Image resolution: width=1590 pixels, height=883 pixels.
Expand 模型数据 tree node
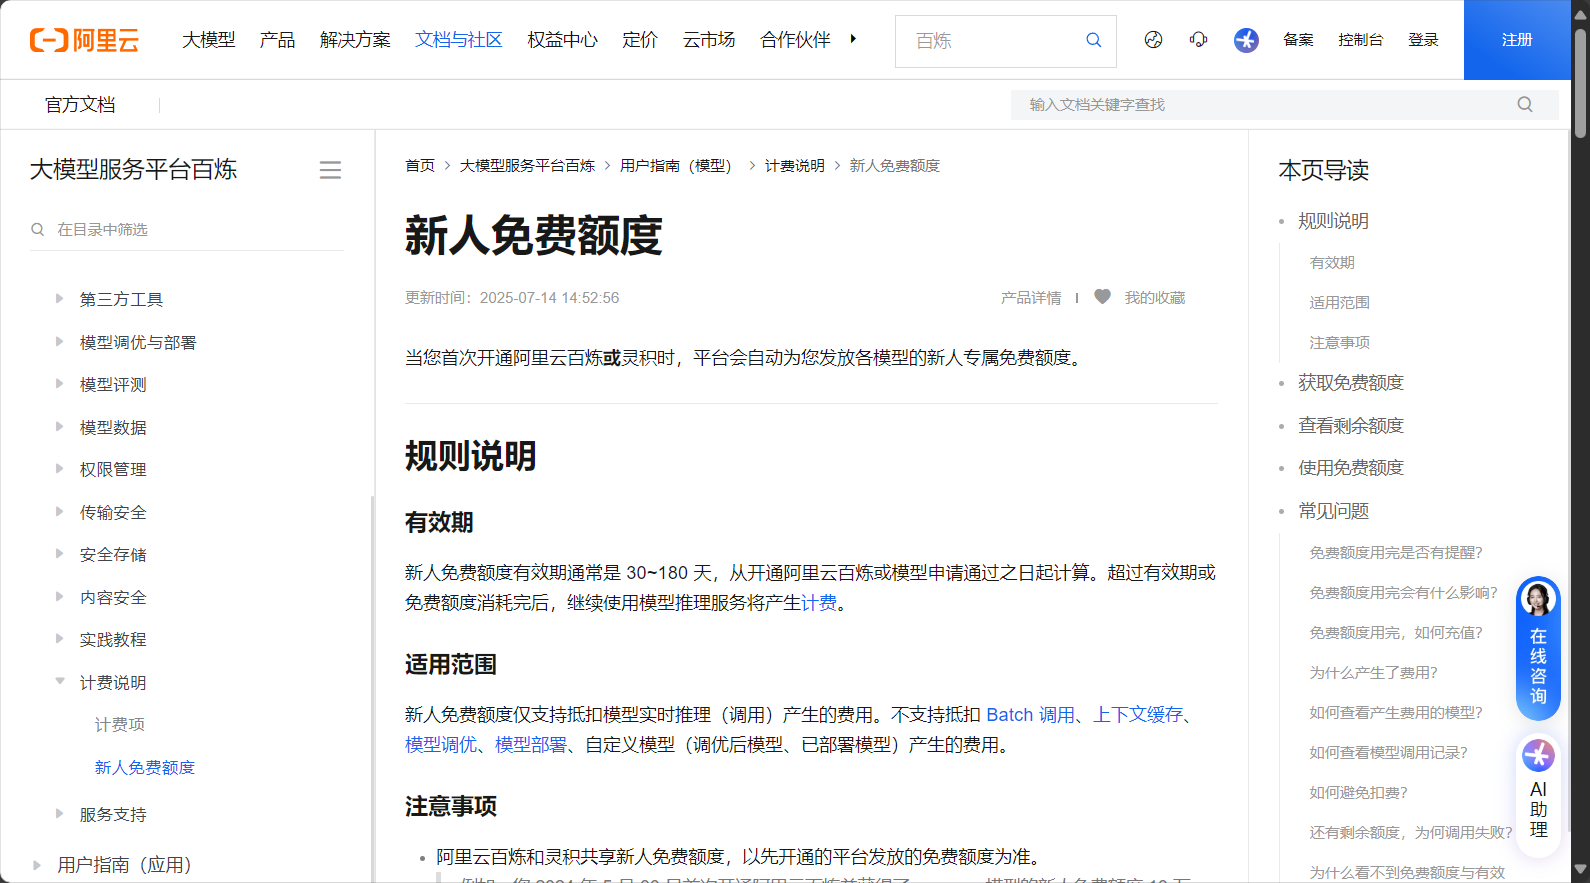pyautogui.click(x=59, y=427)
